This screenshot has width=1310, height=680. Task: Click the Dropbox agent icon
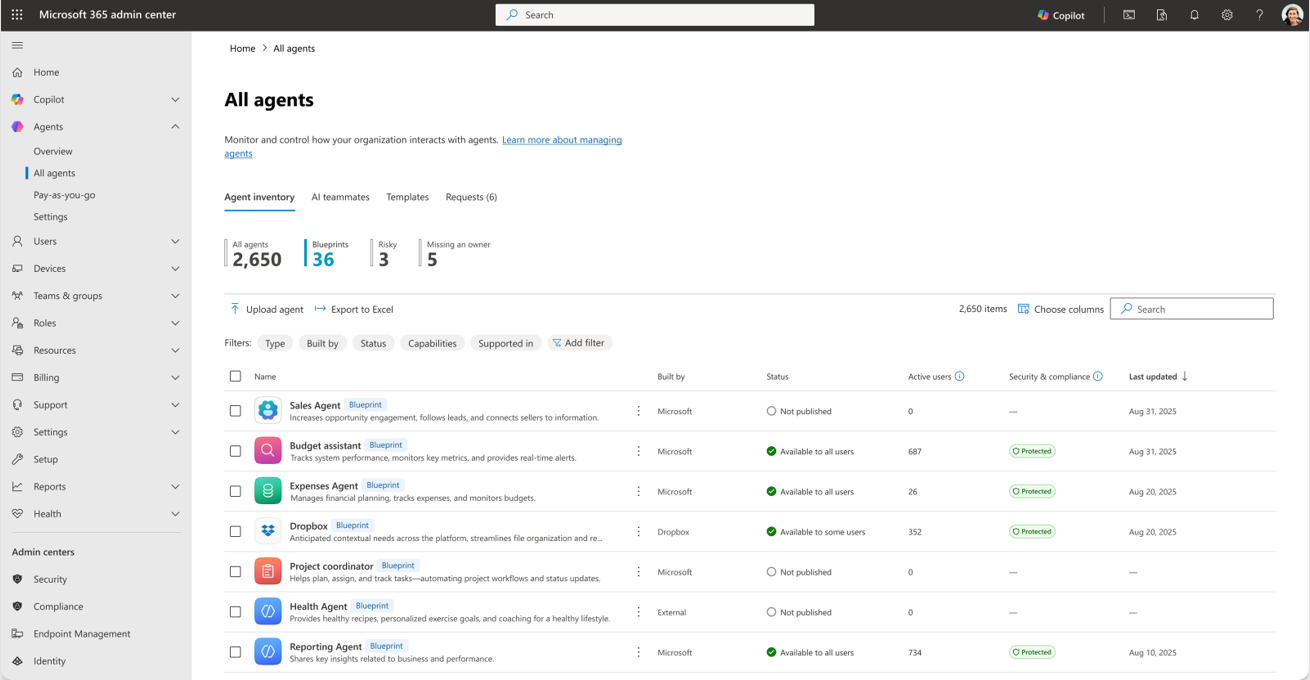pos(268,531)
